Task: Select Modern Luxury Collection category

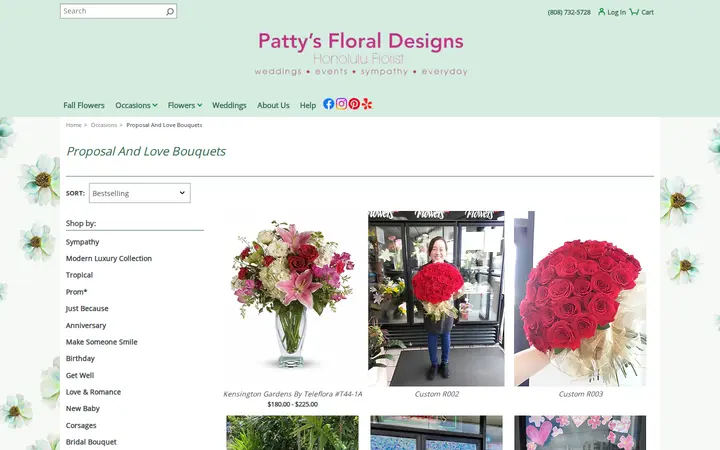Action: click(x=109, y=259)
